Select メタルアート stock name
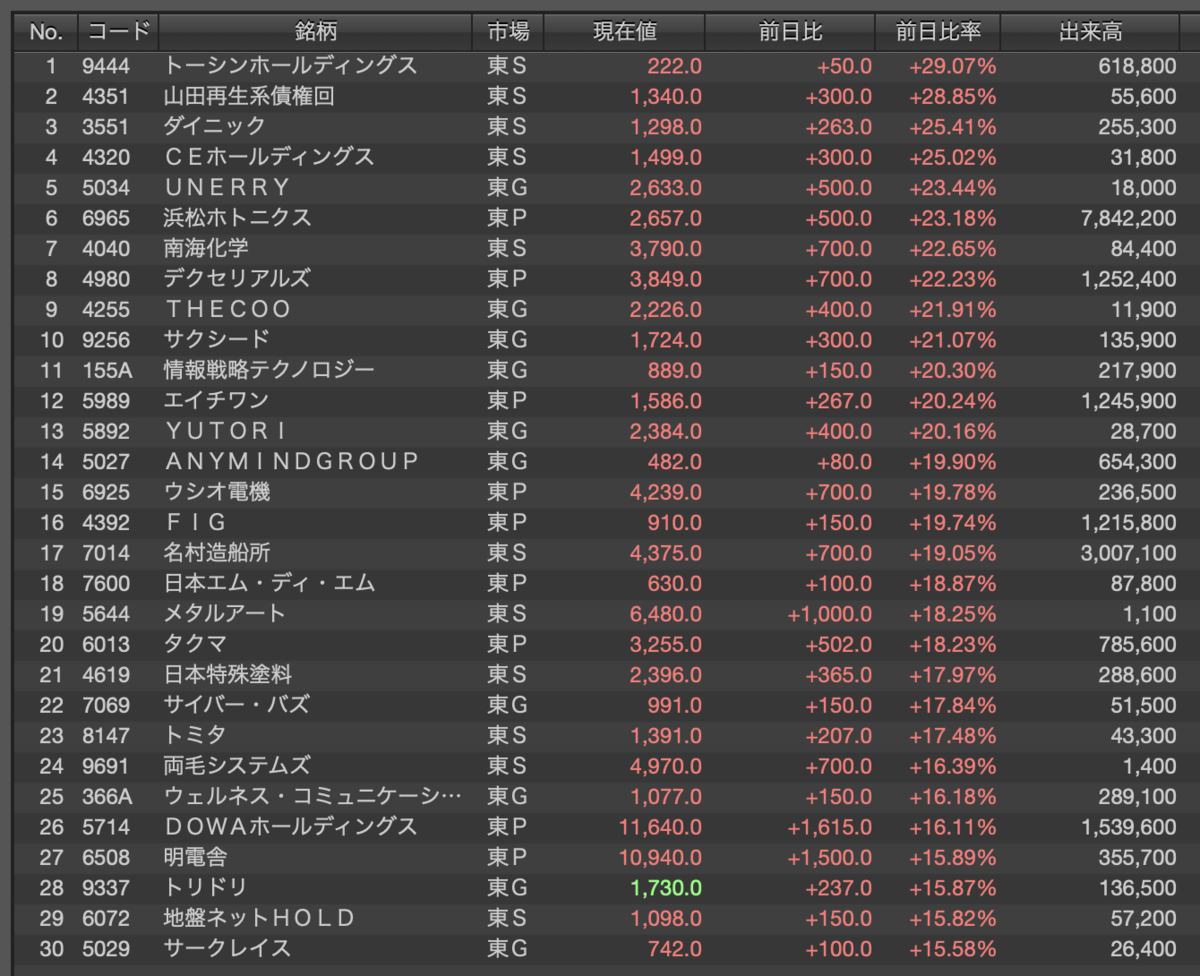This screenshot has width=1200, height=976. click(225, 614)
